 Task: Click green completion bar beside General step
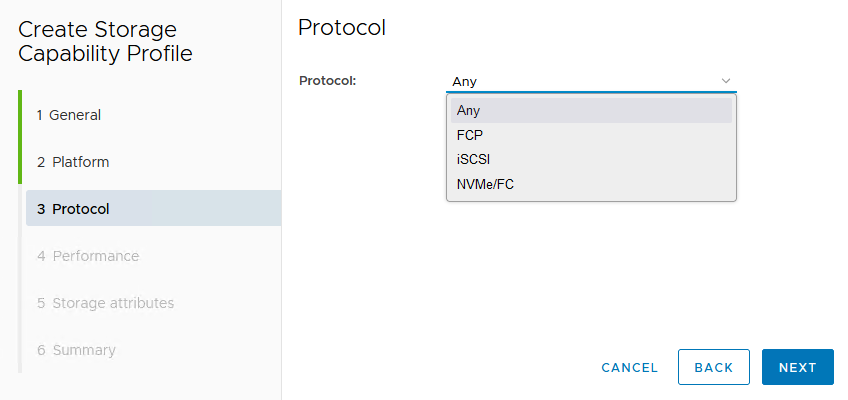tap(20, 115)
